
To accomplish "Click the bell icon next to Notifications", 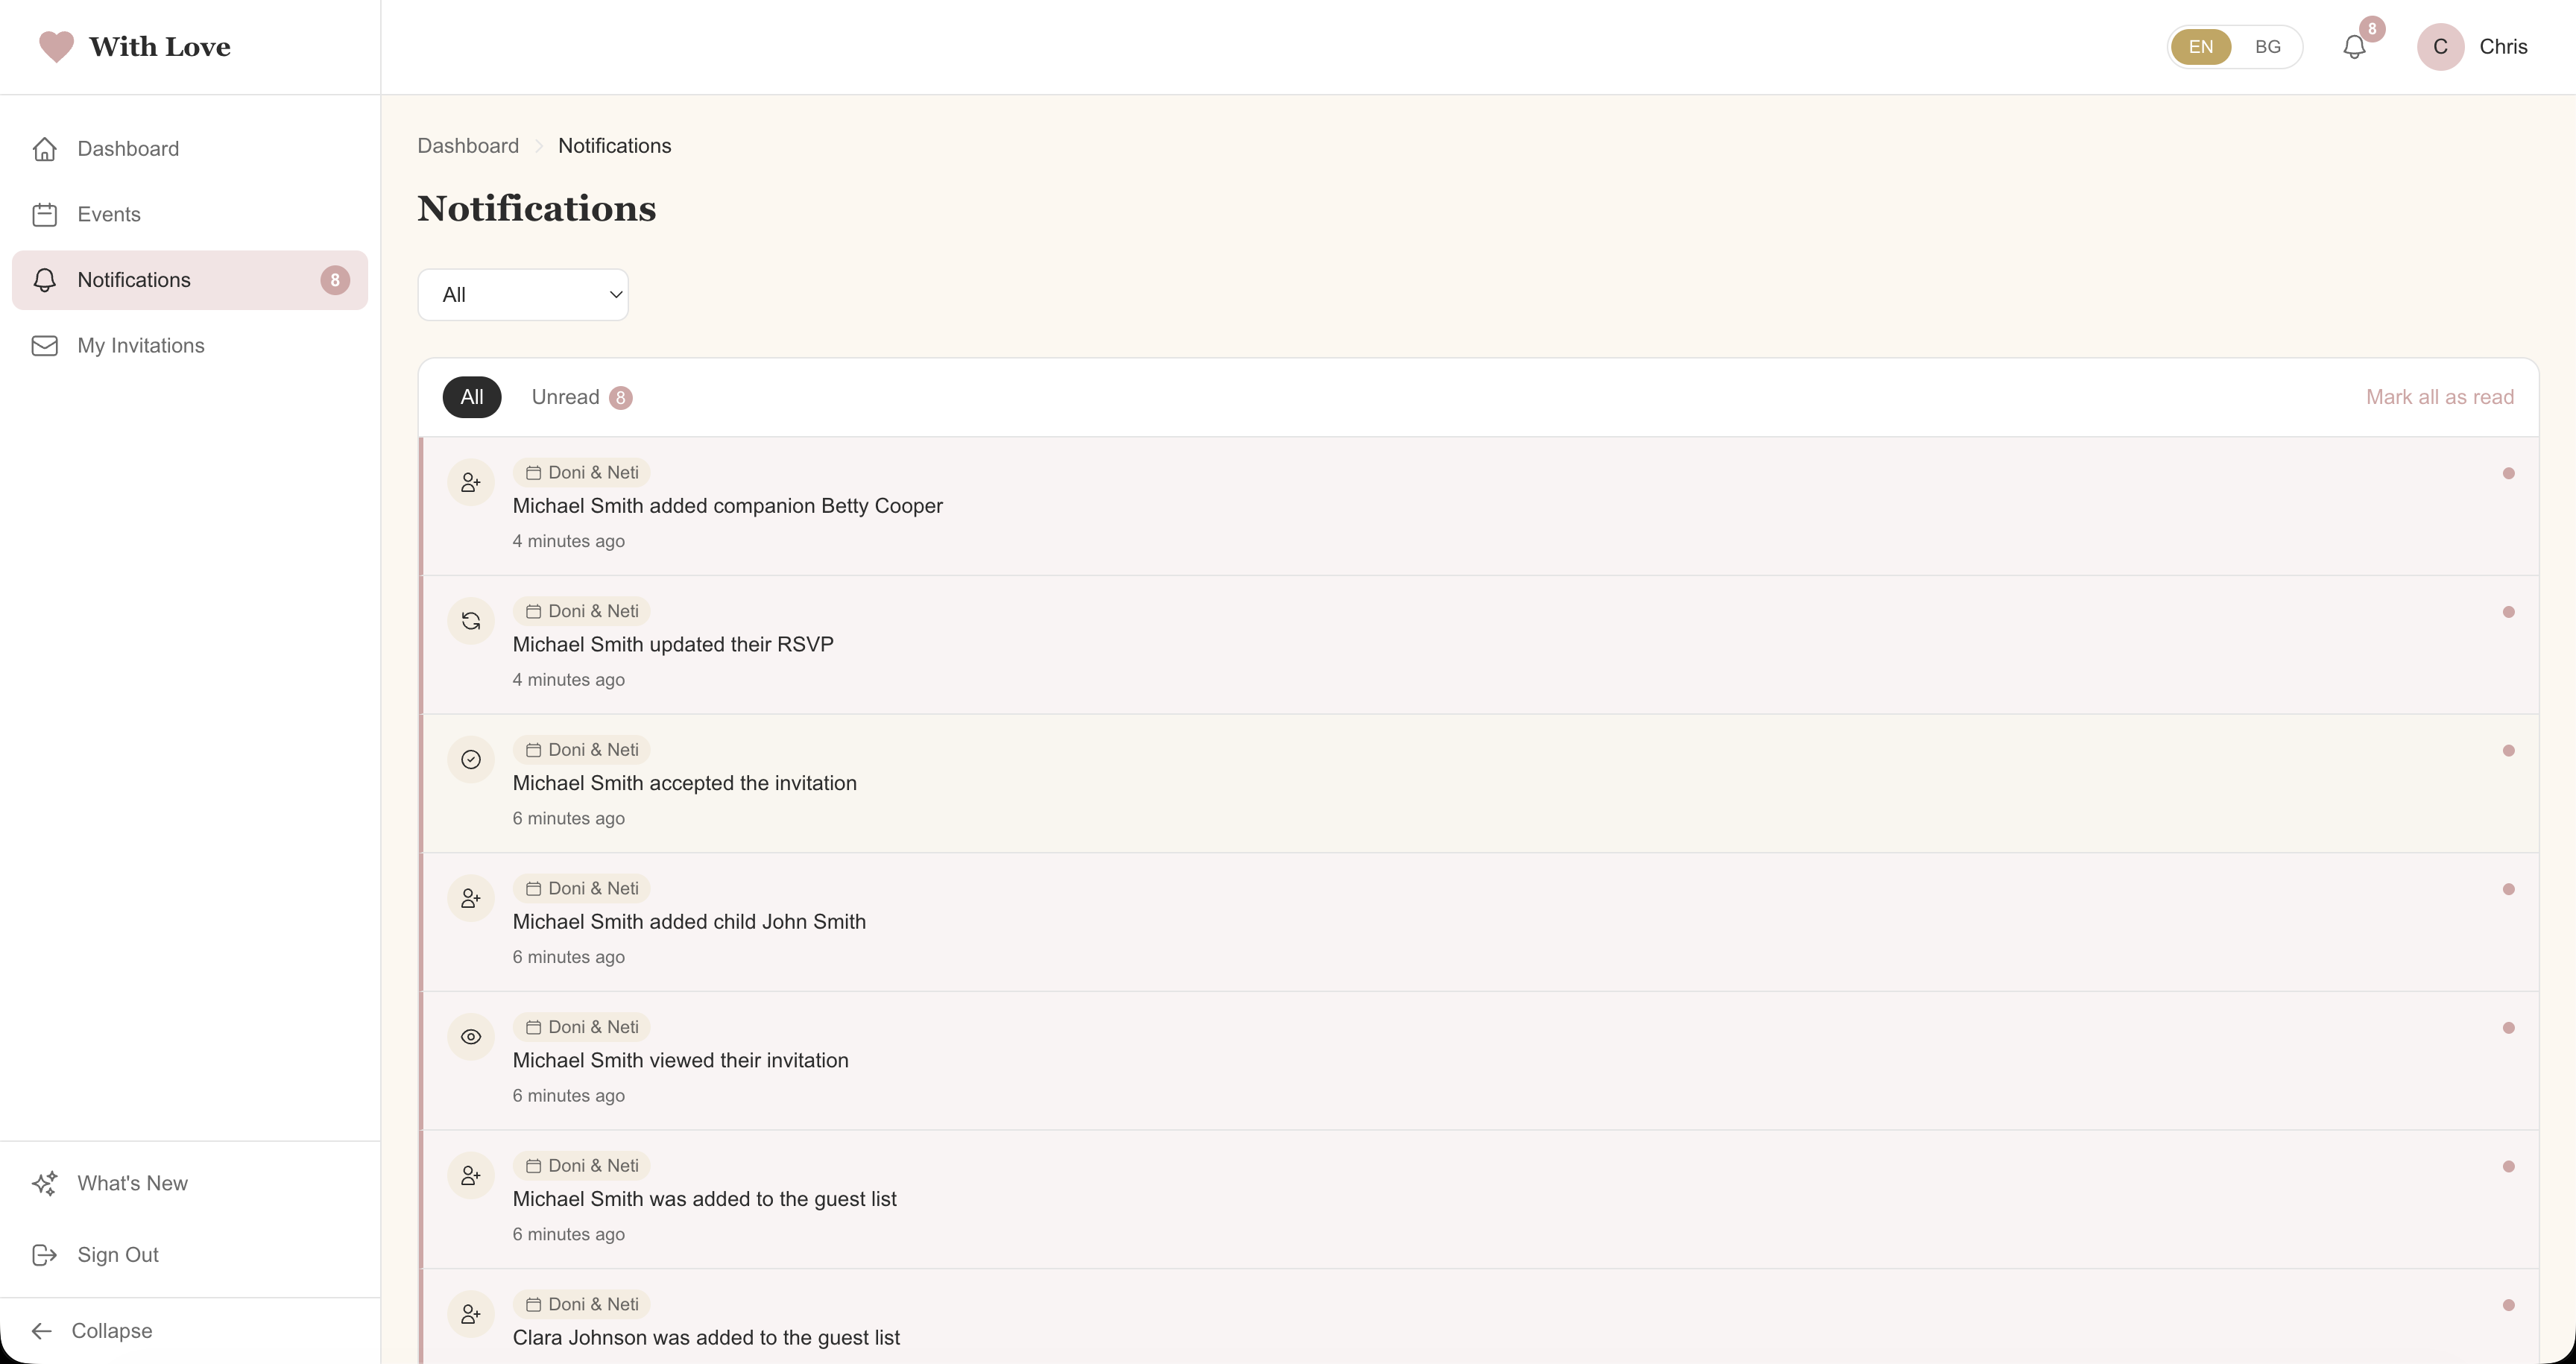I will coord(46,280).
